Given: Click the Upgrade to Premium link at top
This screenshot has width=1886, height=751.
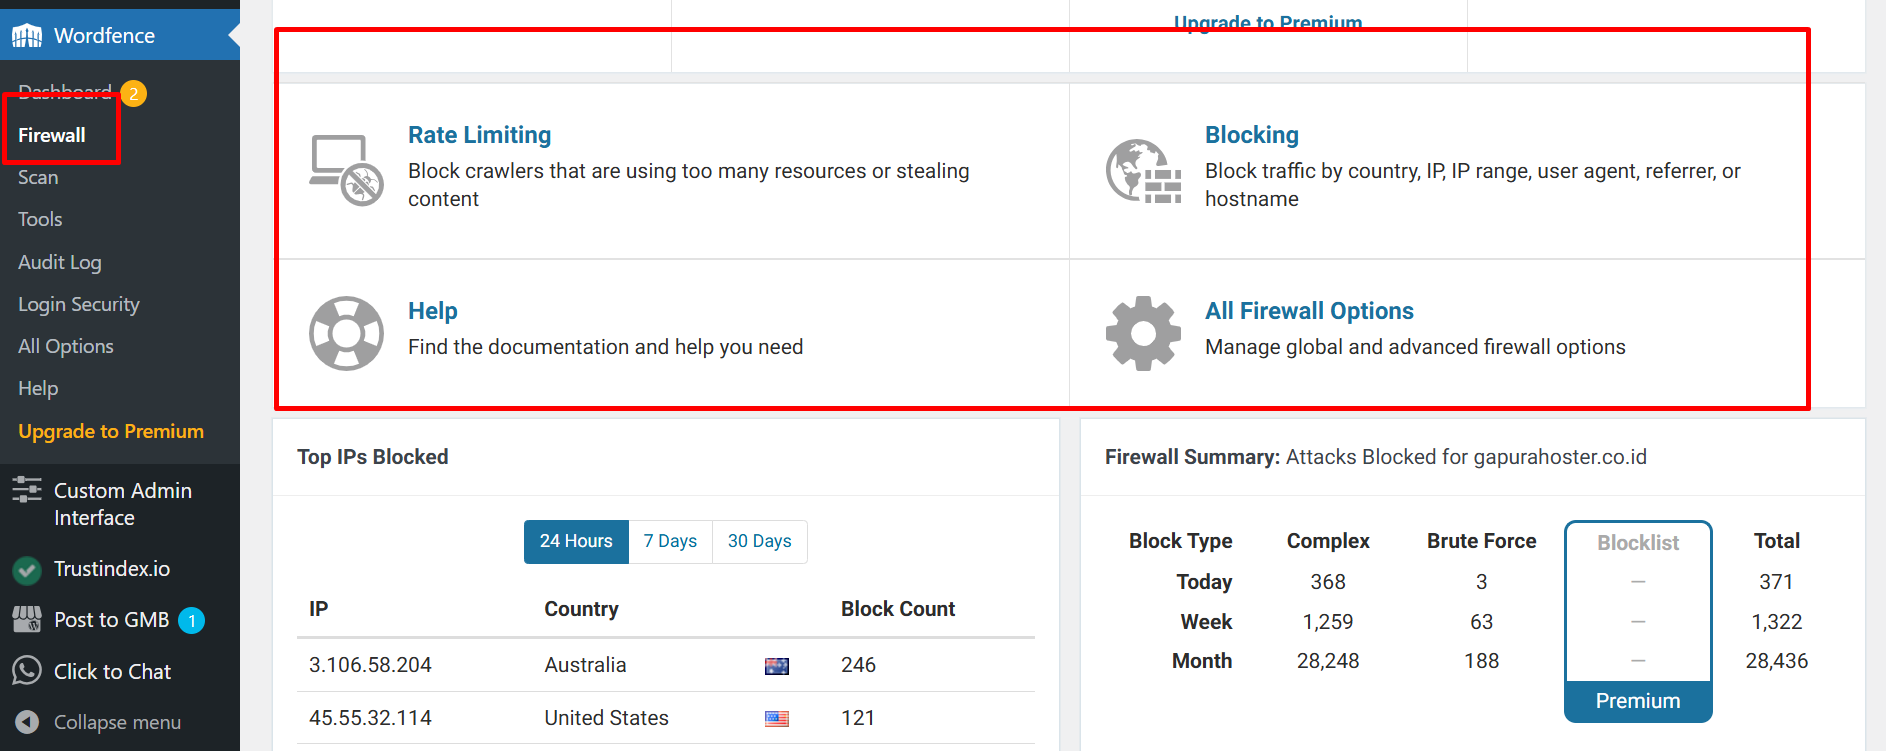Looking at the screenshot, I should pos(1268,22).
